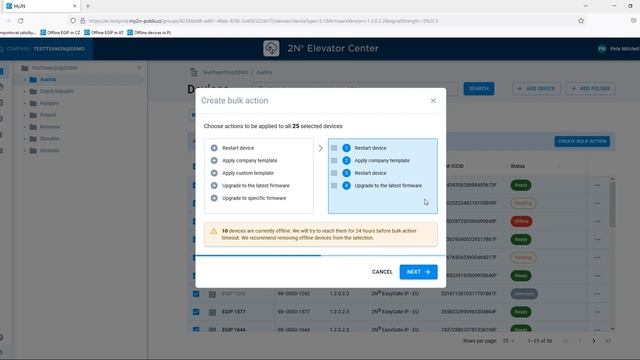
Task: Expand the Austria folder node
Action: pyautogui.click(x=25, y=80)
